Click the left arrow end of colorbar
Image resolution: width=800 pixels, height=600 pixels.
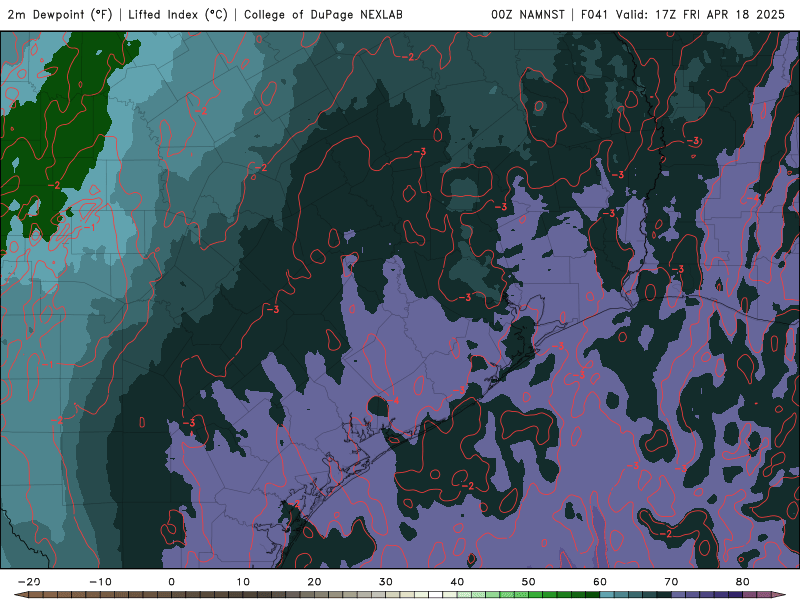(x=21, y=594)
